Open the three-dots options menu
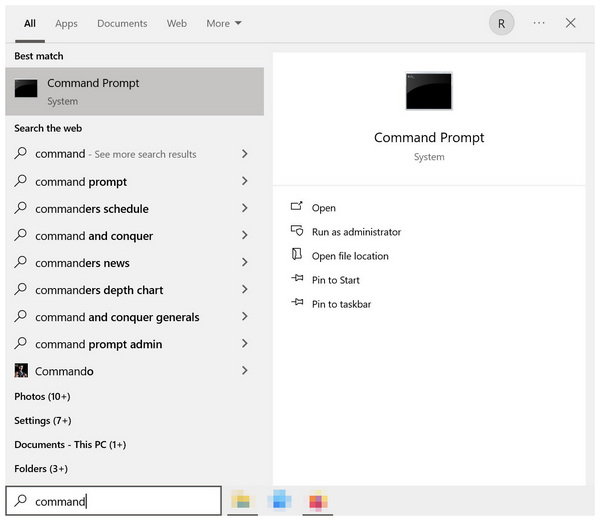 coord(539,23)
